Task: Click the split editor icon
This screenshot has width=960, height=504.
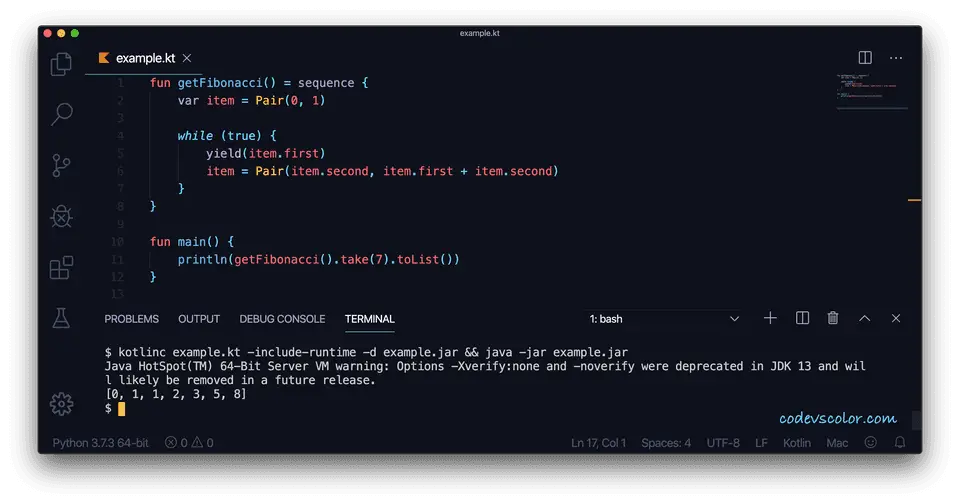Action: point(865,58)
